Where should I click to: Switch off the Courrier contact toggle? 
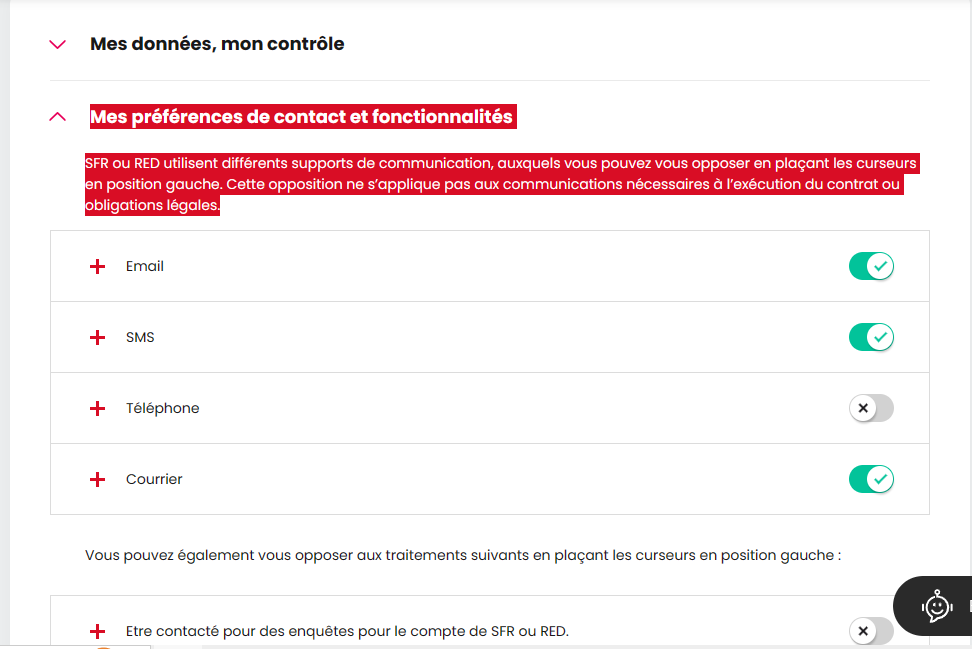pyautogui.click(x=871, y=480)
